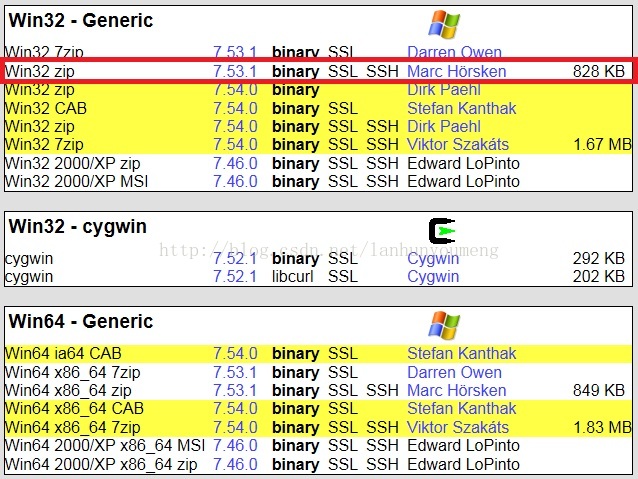The height and width of the screenshot is (479, 638).
Task: Open the 7.54.0 link in Win32 CAB row
Action: point(235,108)
